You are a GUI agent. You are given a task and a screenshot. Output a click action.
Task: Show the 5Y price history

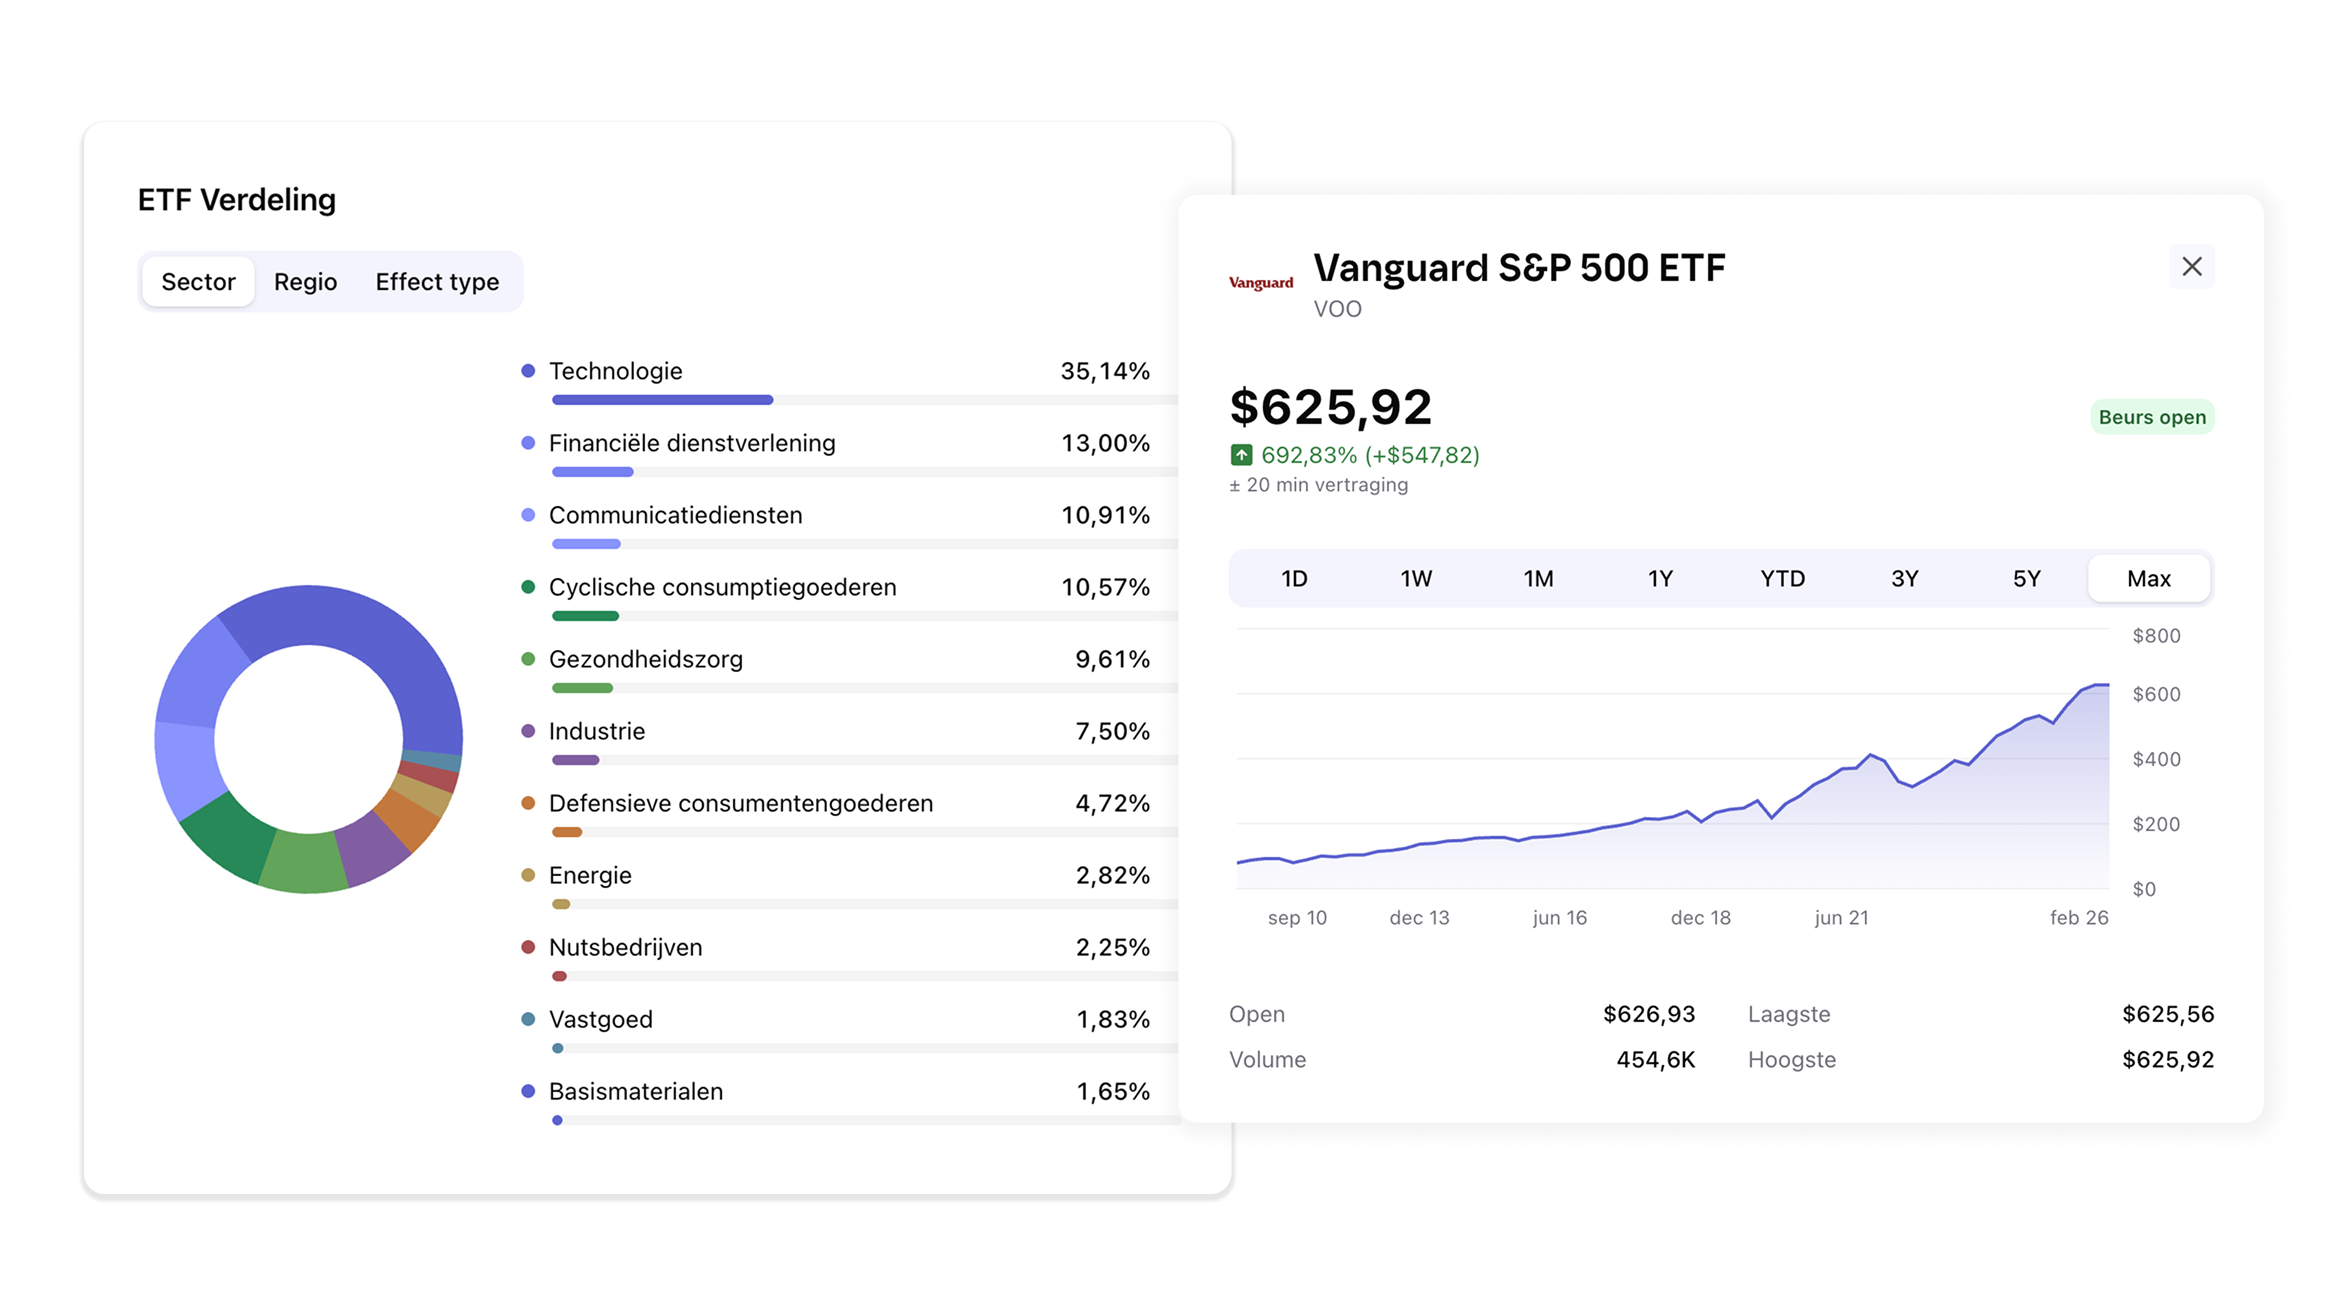(x=2026, y=579)
